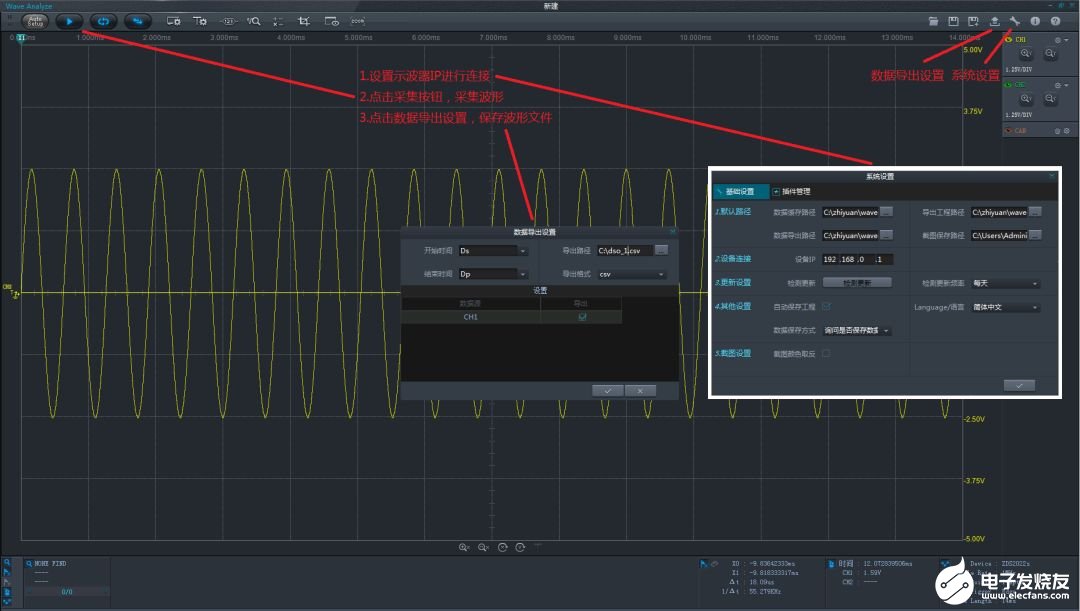The height and width of the screenshot is (611, 1080).
Task: Toggle screenshot color invert checkbox
Action: (827, 353)
